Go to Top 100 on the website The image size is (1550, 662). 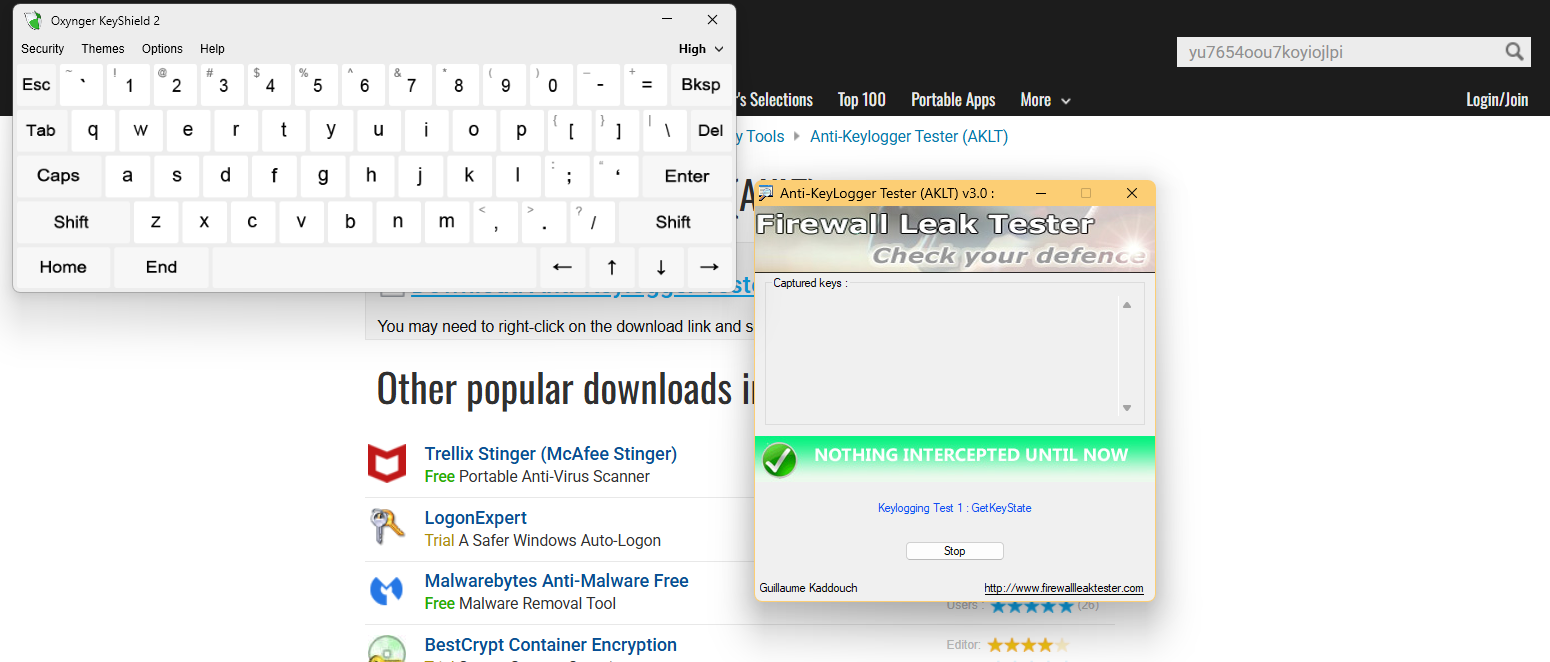pos(862,100)
